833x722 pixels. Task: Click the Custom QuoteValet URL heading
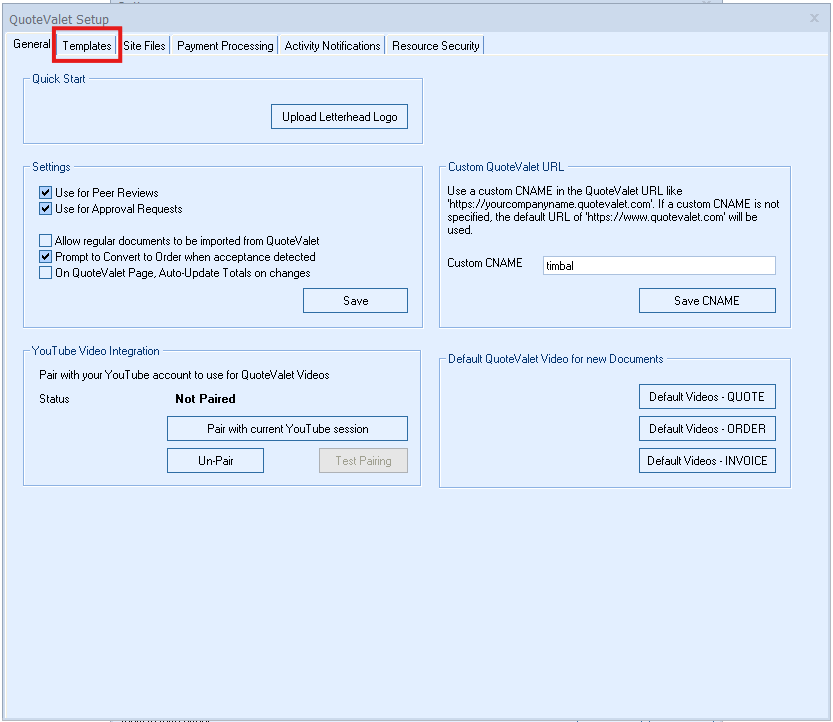506,167
